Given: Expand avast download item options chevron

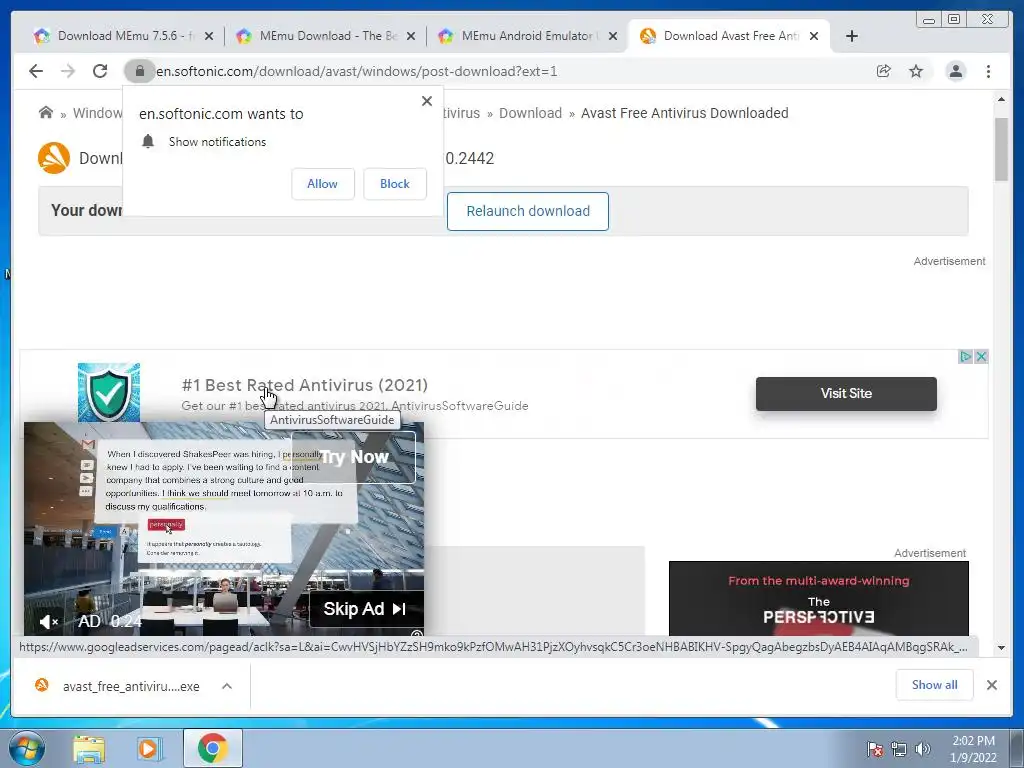Looking at the screenshot, I should (x=227, y=686).
